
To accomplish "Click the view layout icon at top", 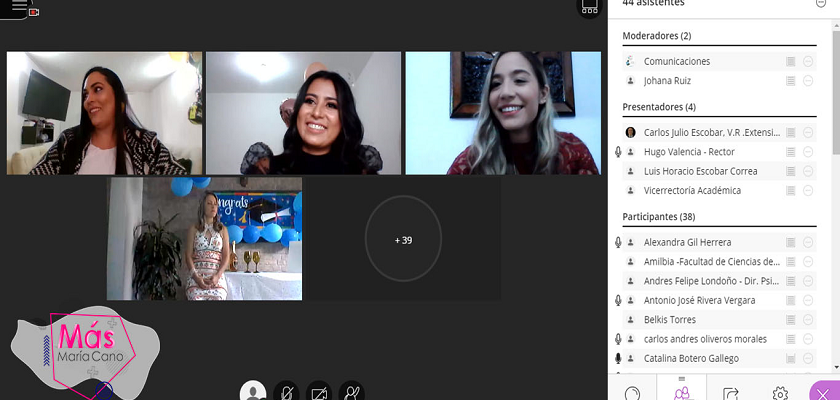I will 590,6.
